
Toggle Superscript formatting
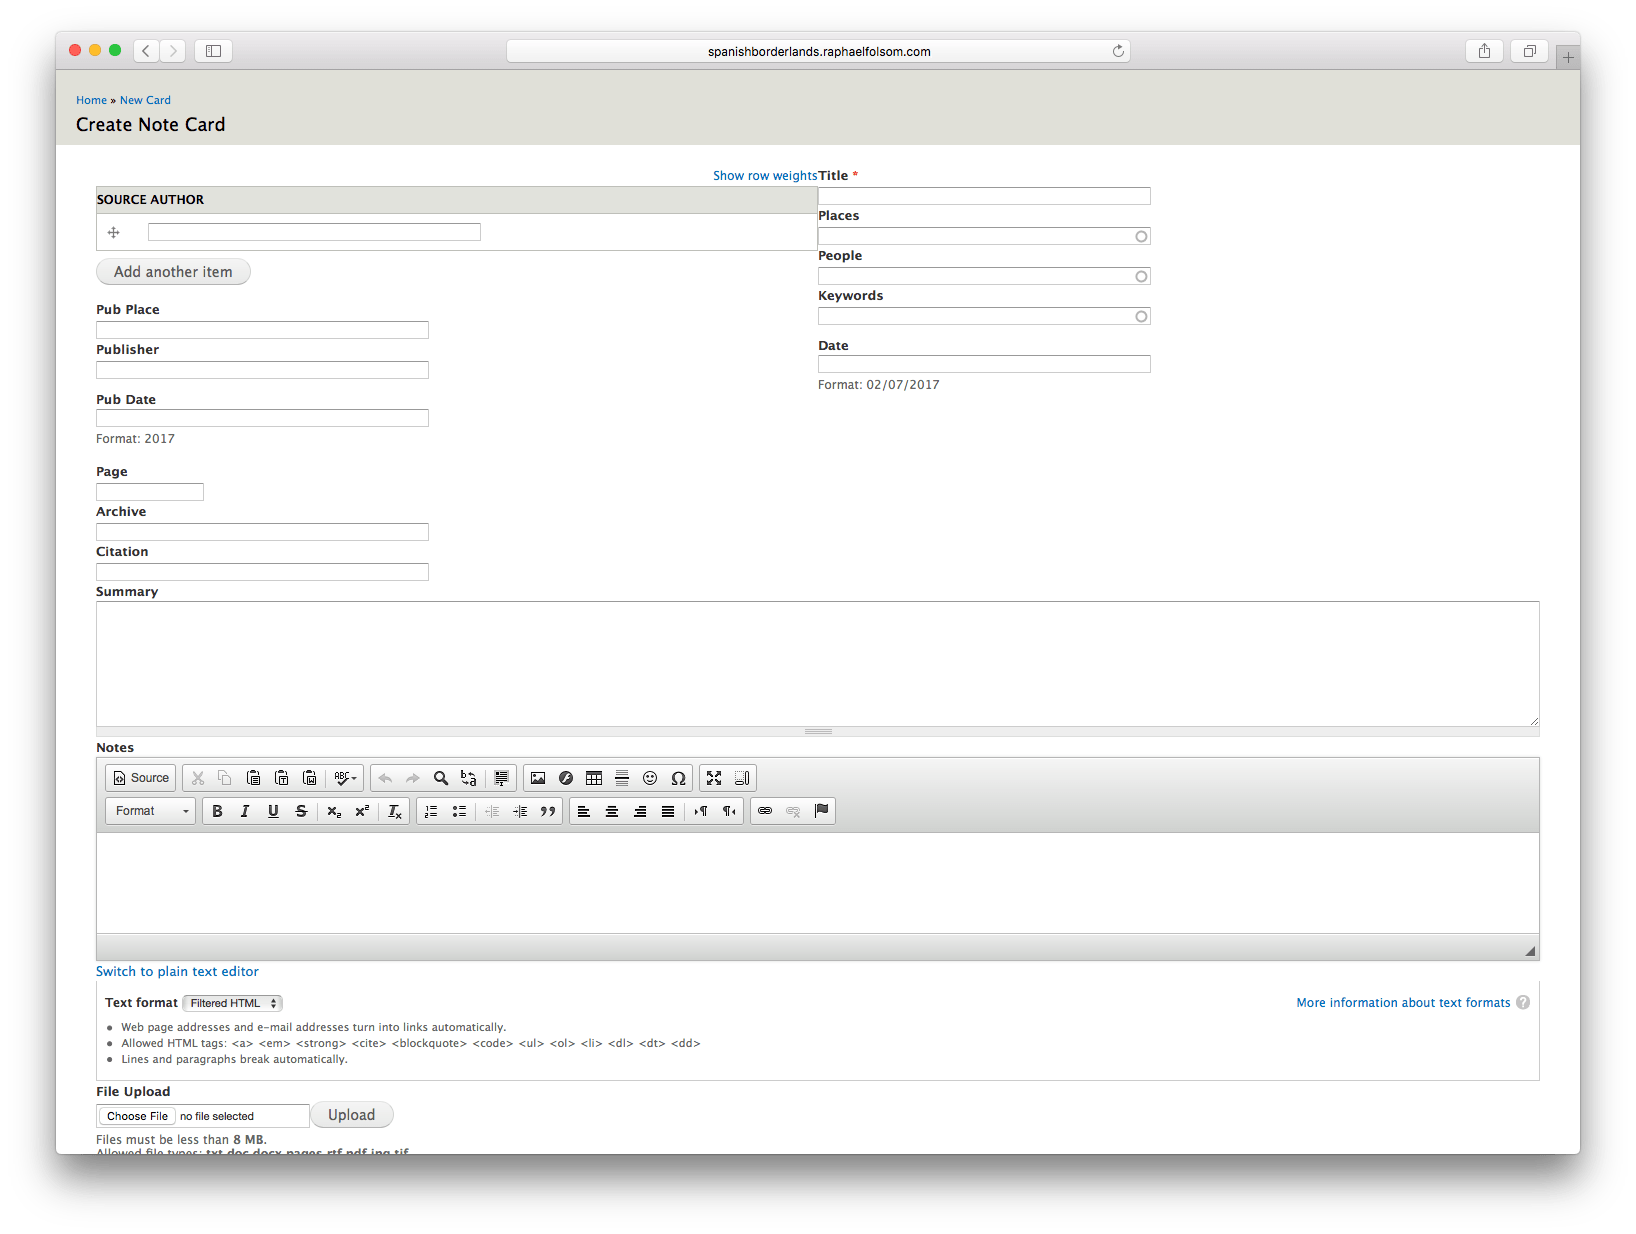[362, 811]
